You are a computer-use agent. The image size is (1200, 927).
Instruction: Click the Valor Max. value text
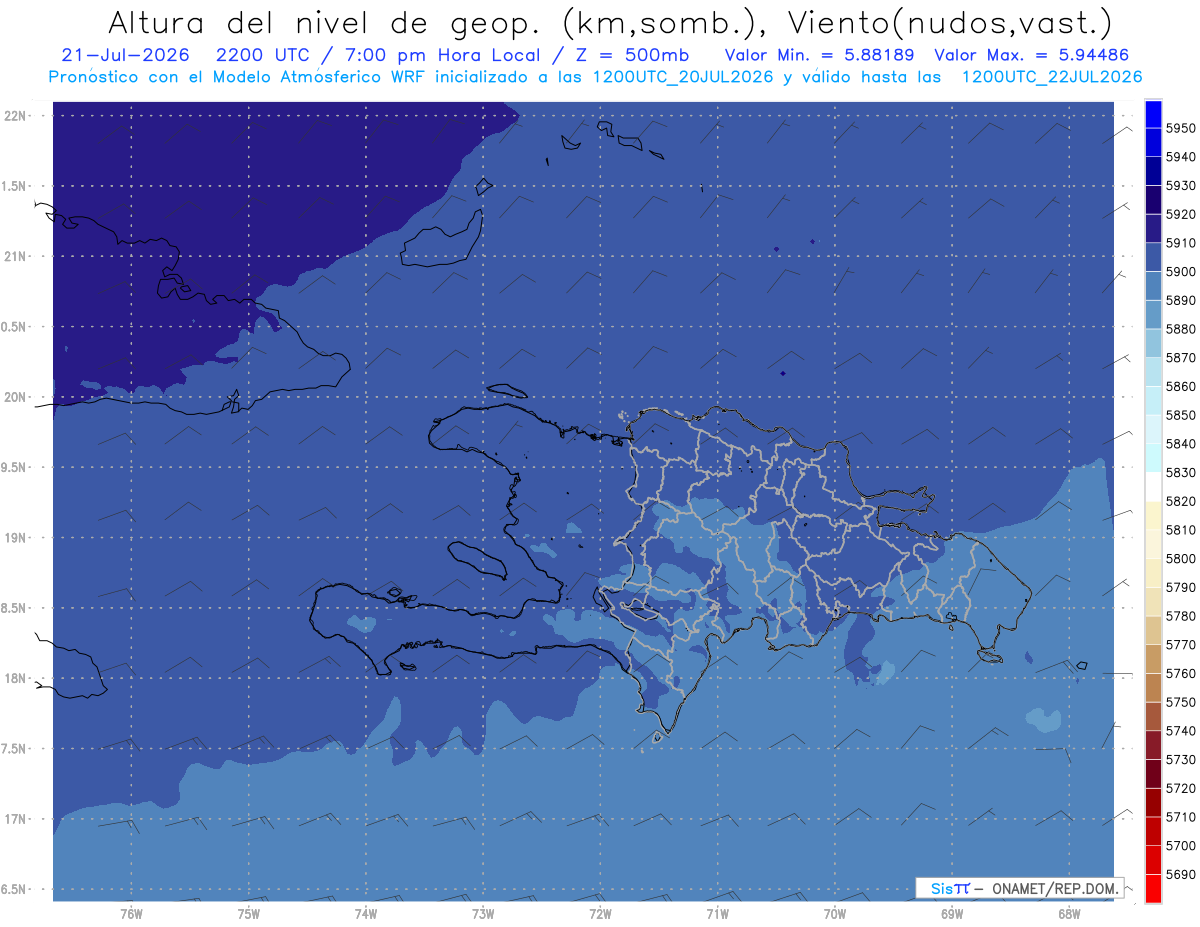pos(1038,55)
